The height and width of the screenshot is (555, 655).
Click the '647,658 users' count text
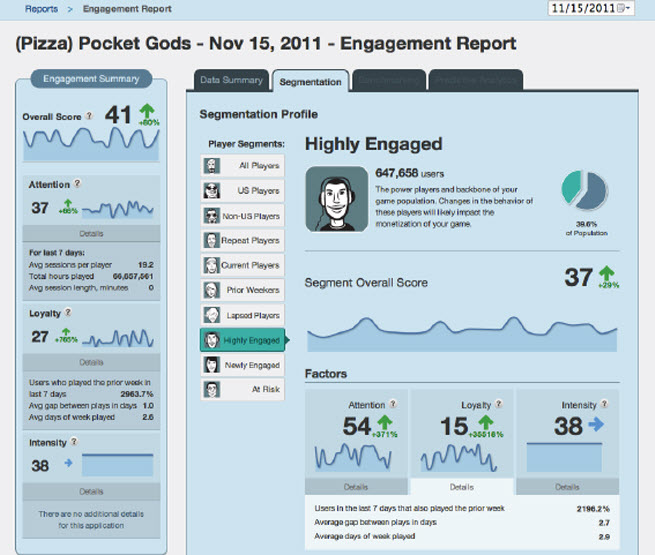coord(409,173)
